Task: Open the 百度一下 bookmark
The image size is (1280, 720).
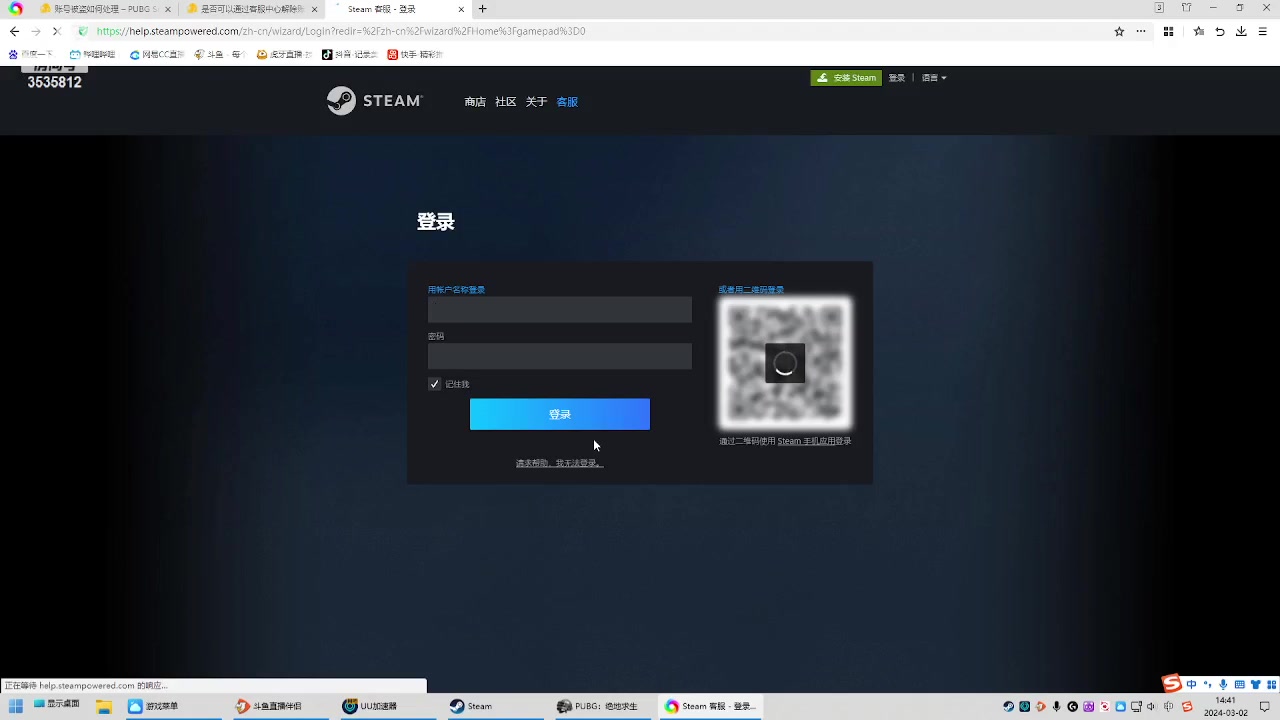Action: pyautogui.click(x=33, y=55)
